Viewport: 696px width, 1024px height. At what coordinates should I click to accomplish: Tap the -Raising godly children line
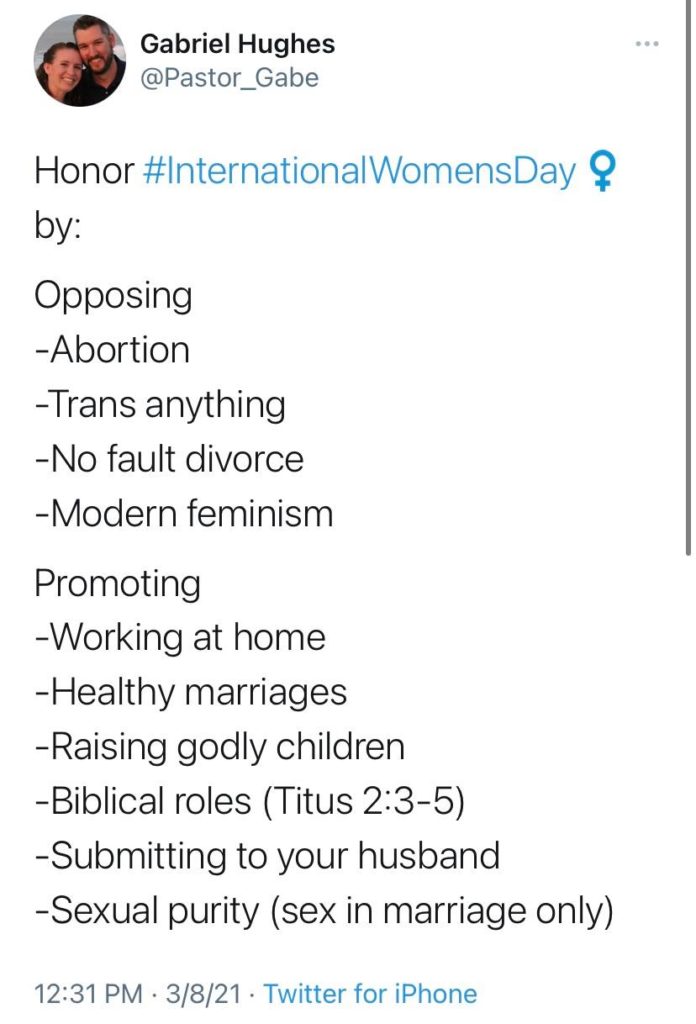pos(219,747)
